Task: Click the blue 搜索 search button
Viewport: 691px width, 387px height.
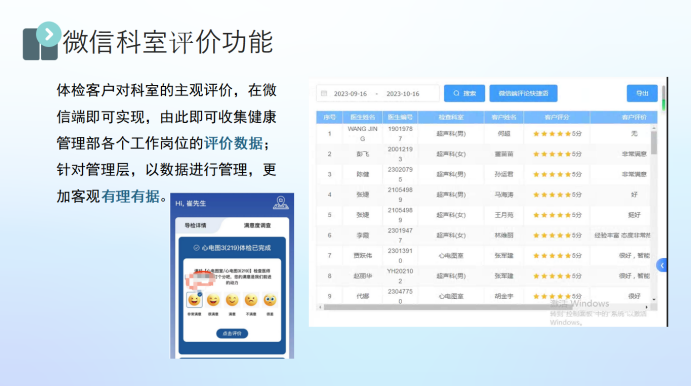Action: (x=464, y=93)
